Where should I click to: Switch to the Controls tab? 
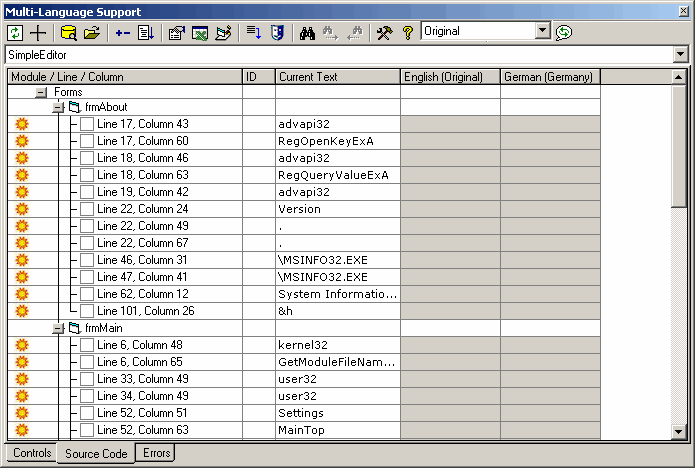(x=32, y=453)
